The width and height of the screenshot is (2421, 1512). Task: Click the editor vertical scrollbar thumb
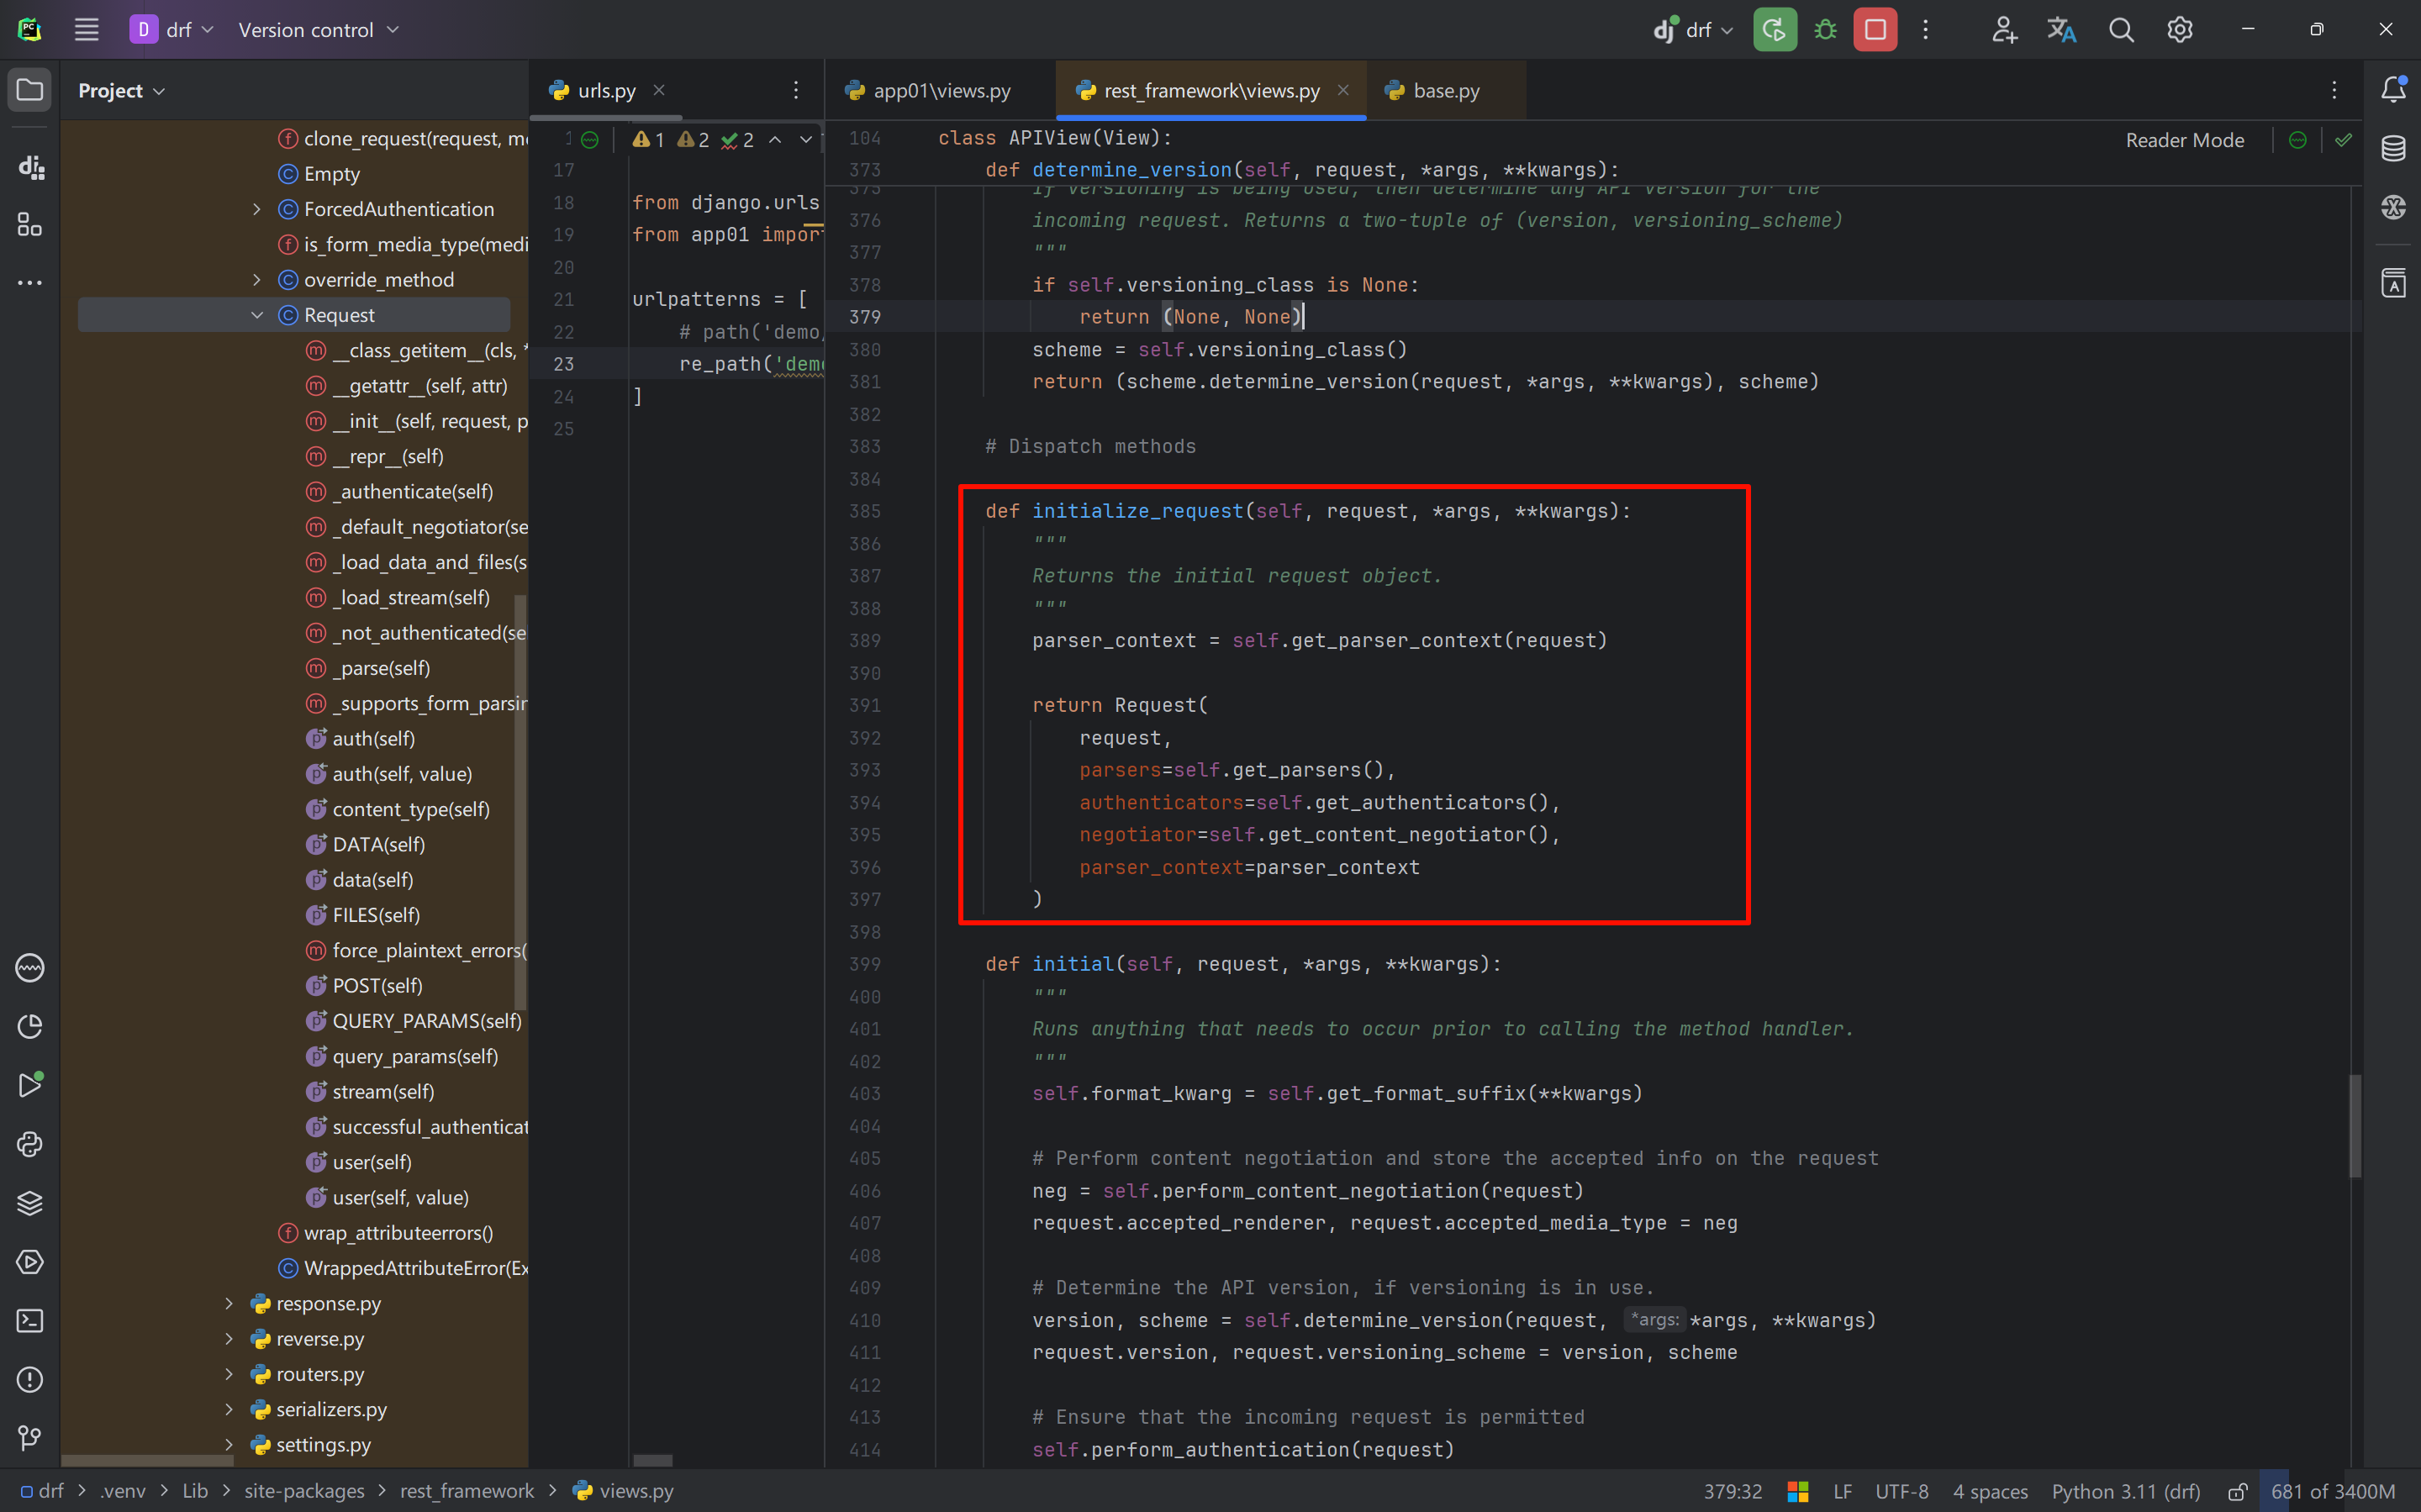(2355, 1125)
